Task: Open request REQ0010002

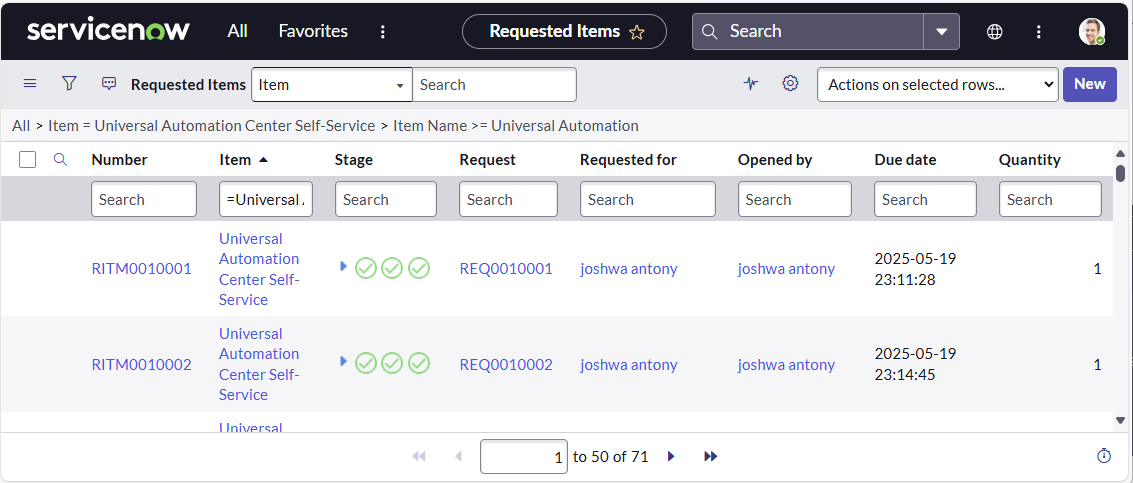Action: coord(506,364)
